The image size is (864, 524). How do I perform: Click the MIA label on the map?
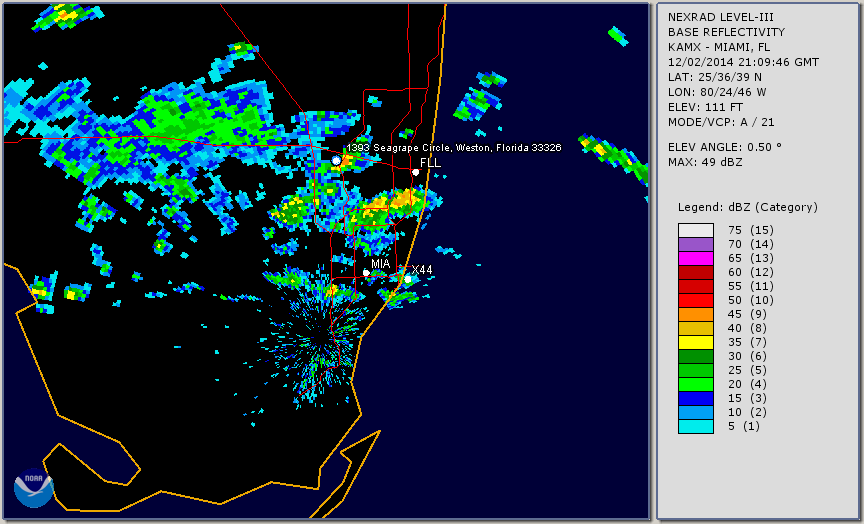pos(380,264)
